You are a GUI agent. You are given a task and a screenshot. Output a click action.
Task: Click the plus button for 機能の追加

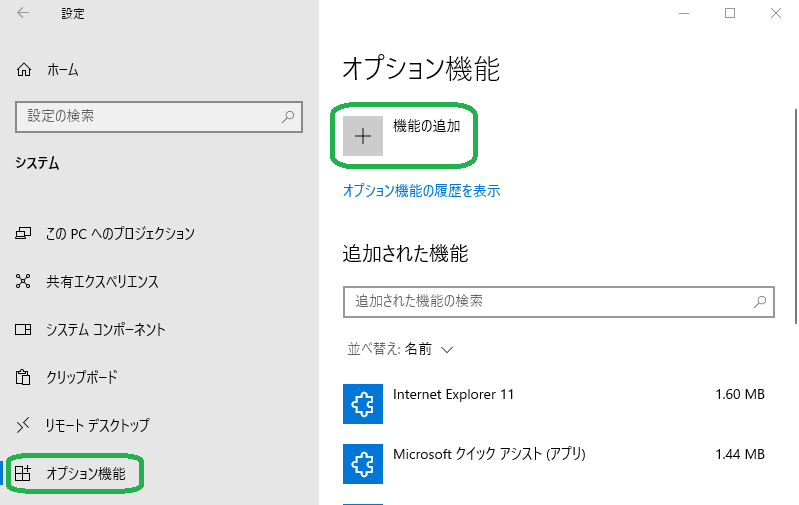(363, 136)
